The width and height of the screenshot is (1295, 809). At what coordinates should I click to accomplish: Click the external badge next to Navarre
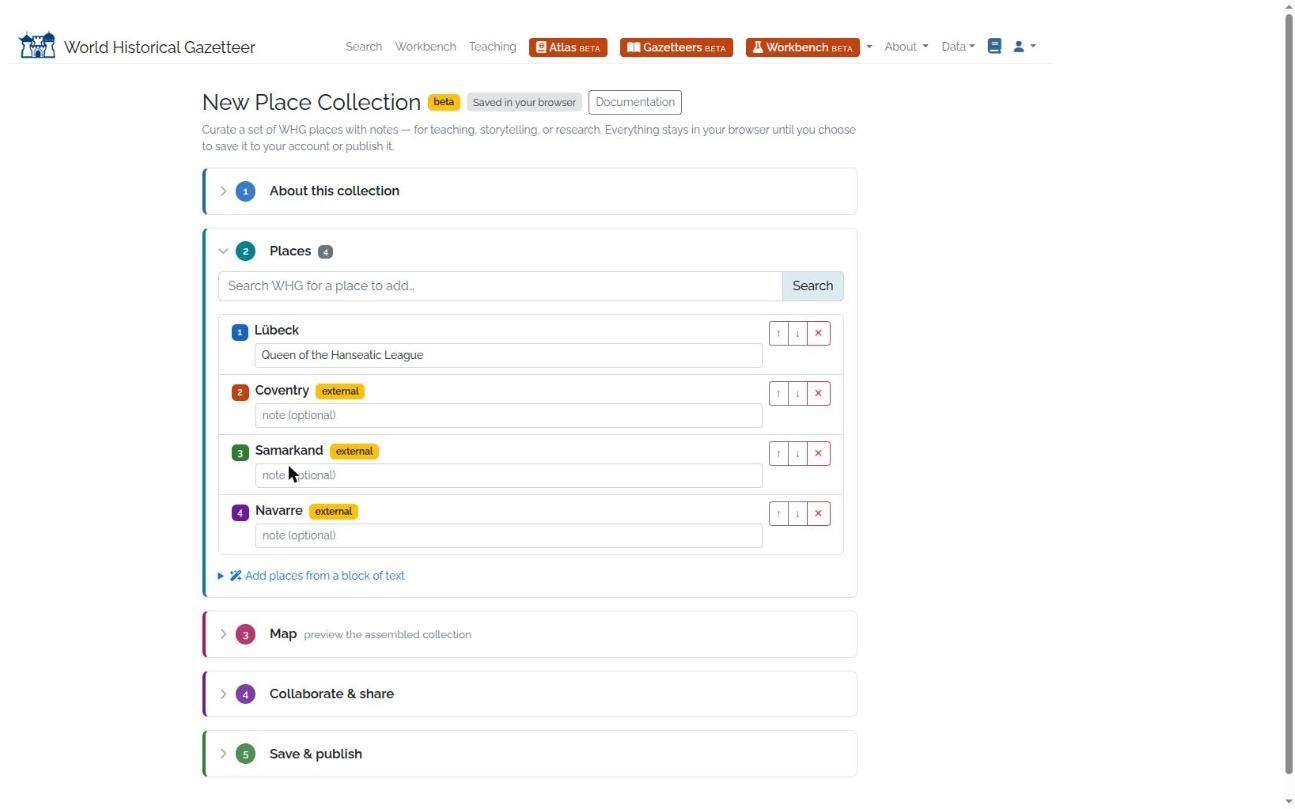pos(333,511)
